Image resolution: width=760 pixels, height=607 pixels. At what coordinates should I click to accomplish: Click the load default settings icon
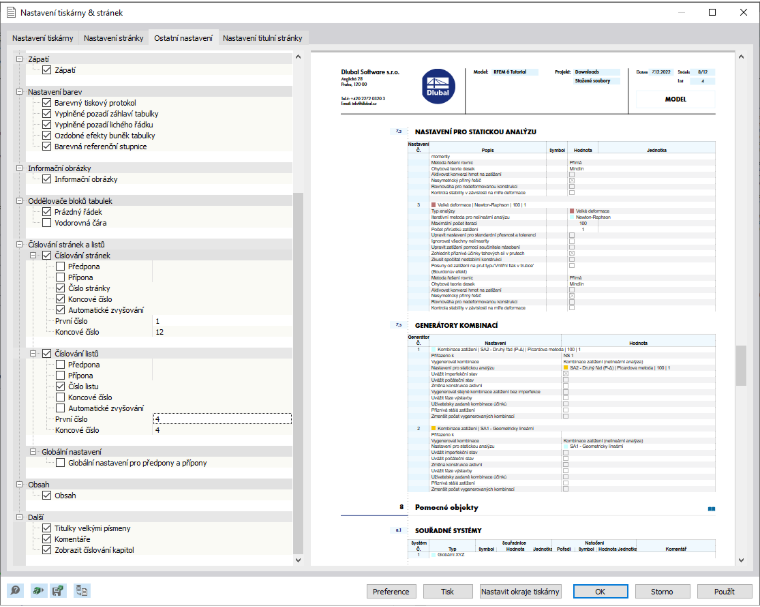coord(37,591)
